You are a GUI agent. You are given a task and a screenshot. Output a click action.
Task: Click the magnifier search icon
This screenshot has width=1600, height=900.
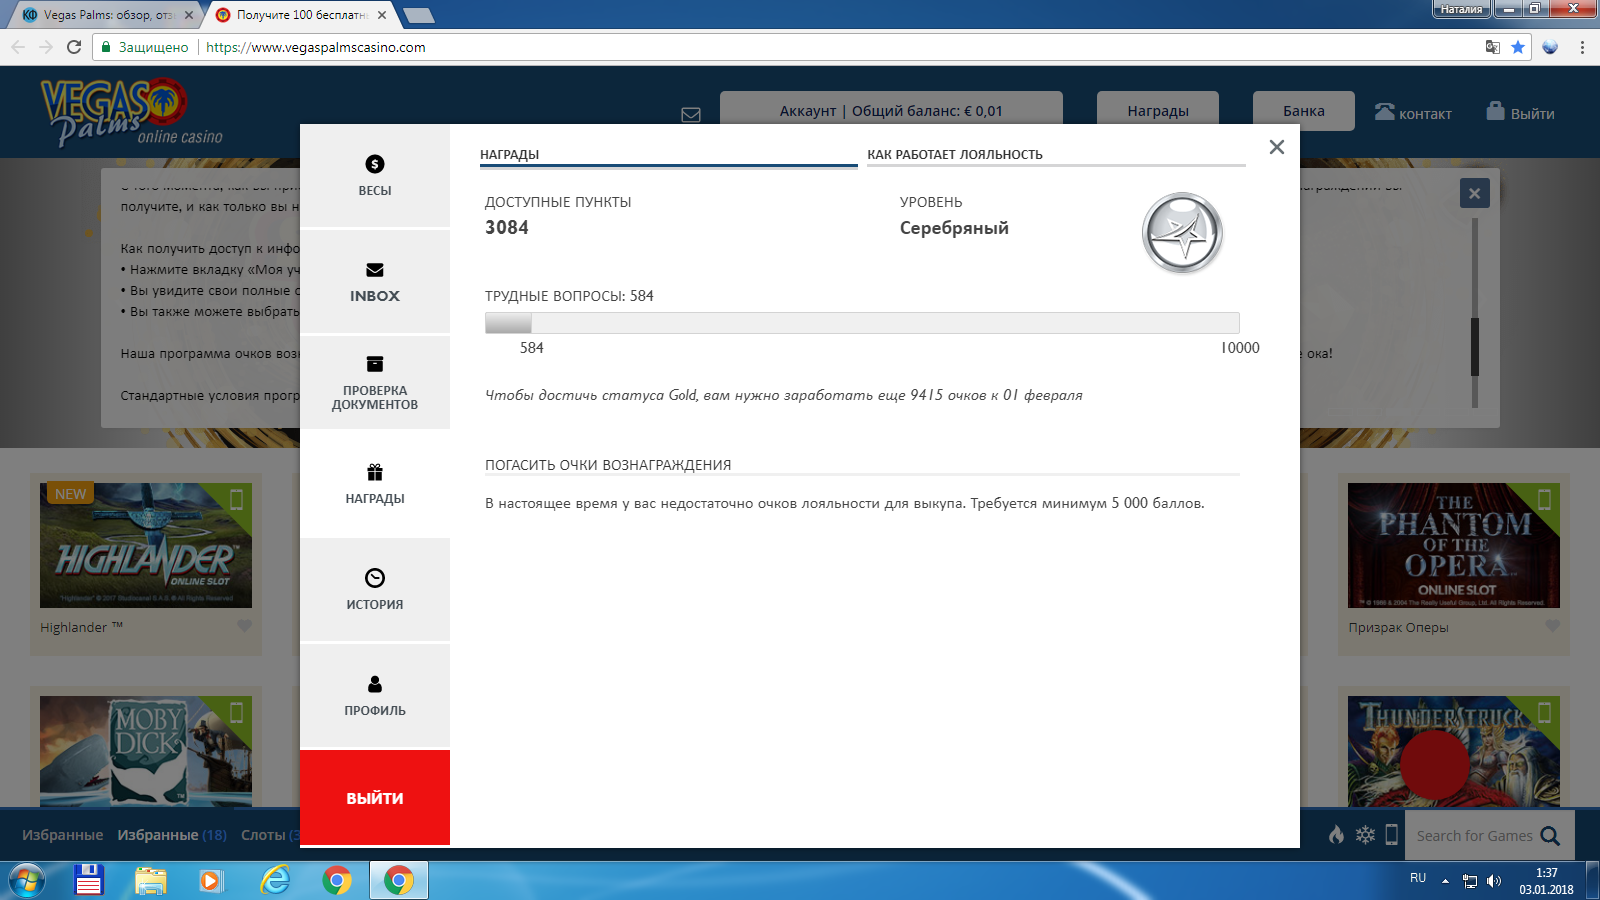[1550, 836]
